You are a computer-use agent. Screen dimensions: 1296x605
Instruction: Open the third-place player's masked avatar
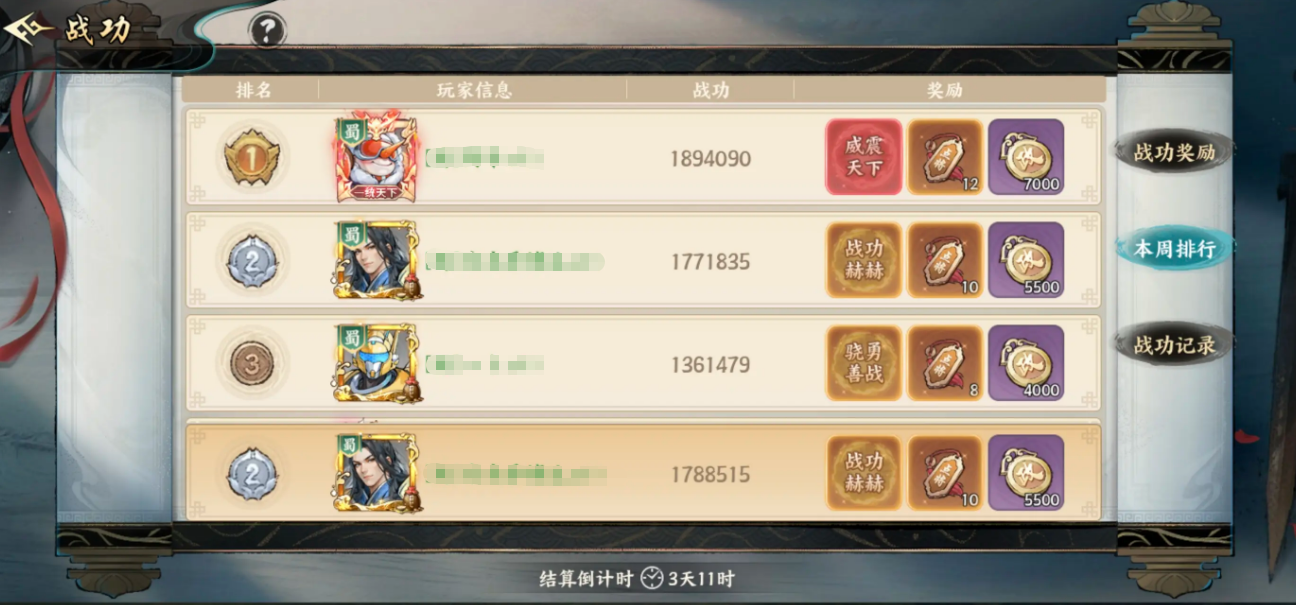377,364
